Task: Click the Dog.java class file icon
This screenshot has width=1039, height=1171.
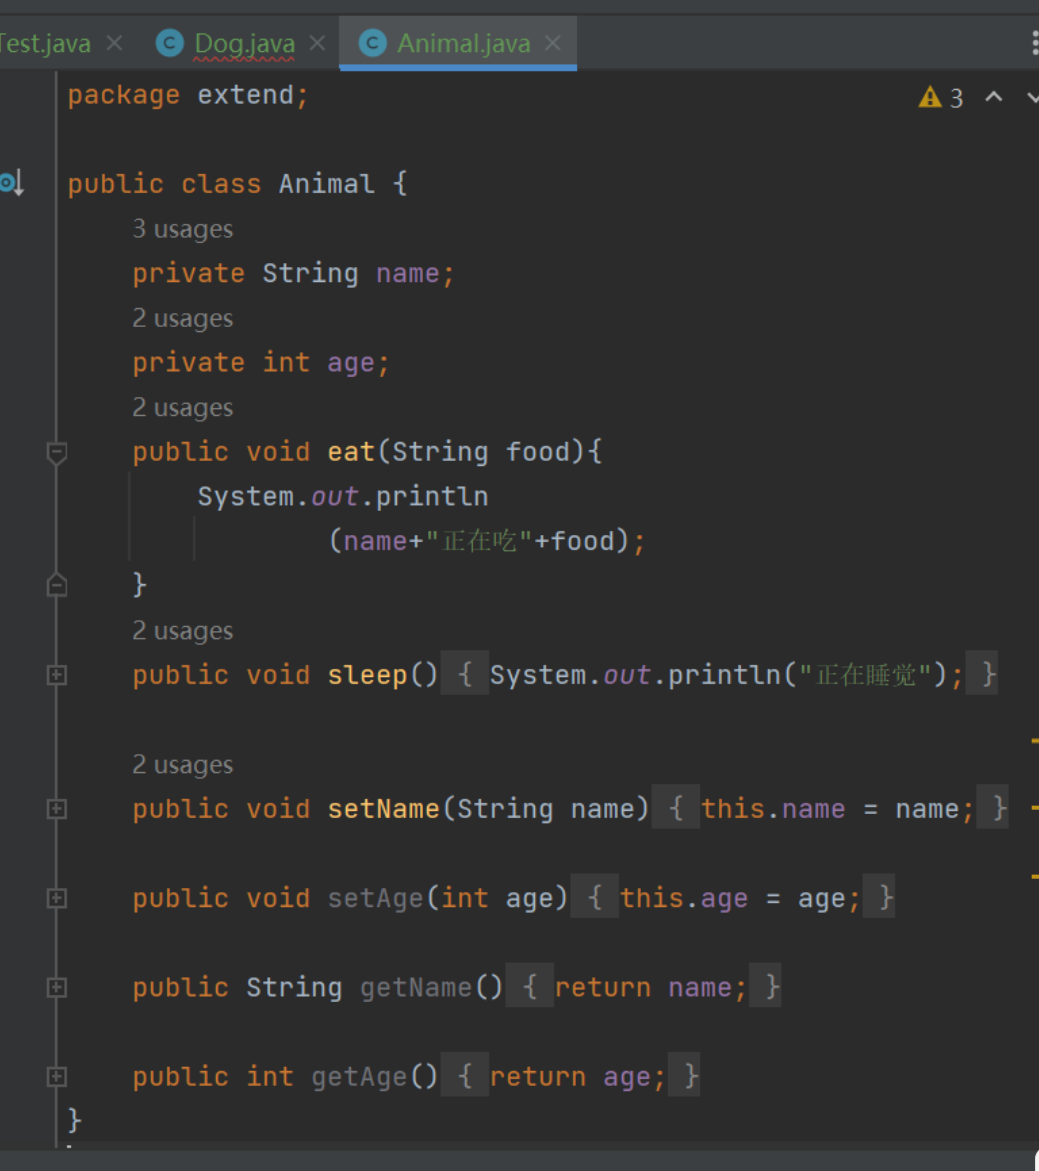Action: pyautogui.click(x=170, y=43)
